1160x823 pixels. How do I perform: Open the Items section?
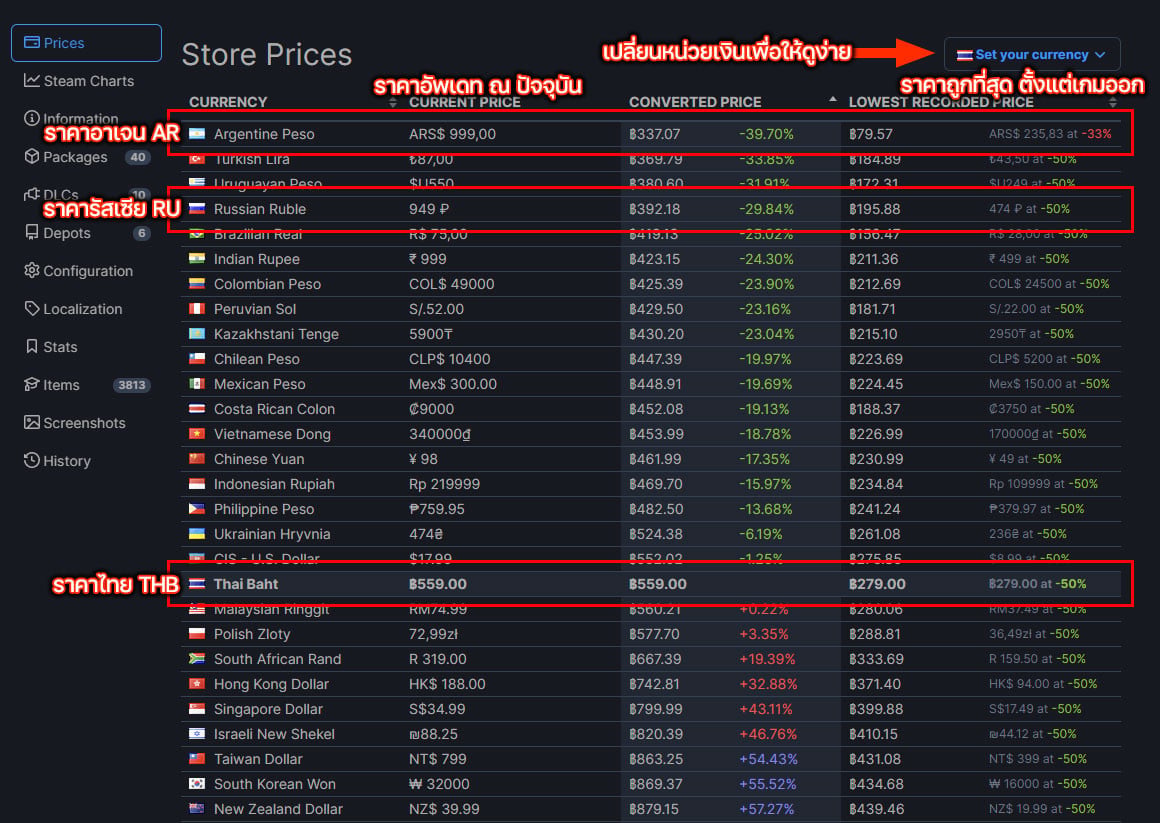[87, 385]
